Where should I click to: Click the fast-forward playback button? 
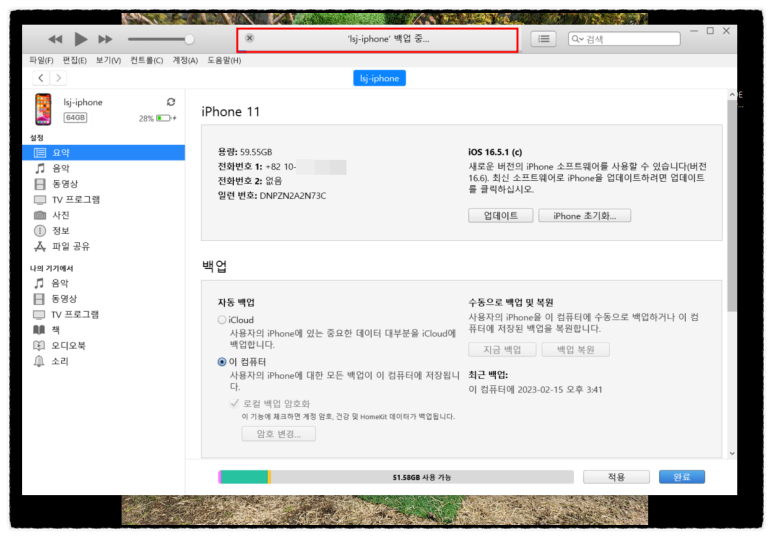coord(105,39)
